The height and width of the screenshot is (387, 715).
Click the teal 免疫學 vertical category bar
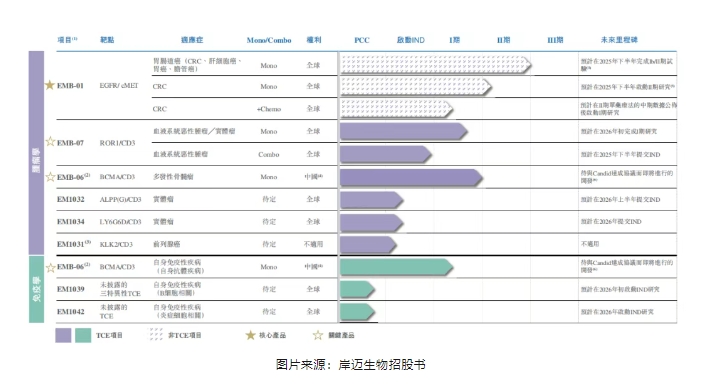[36, 289]
